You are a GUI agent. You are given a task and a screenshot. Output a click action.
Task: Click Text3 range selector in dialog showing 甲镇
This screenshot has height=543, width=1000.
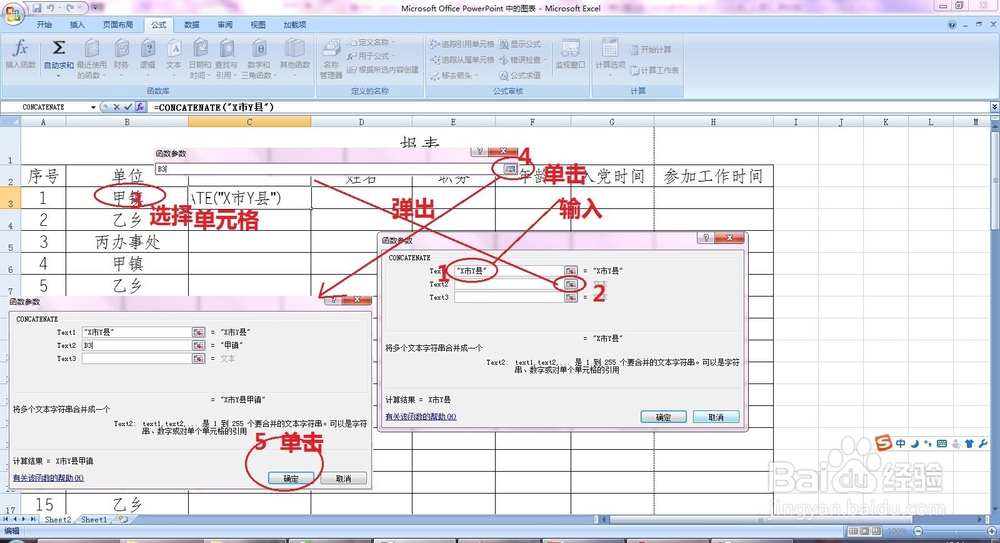tap(198, 359)
